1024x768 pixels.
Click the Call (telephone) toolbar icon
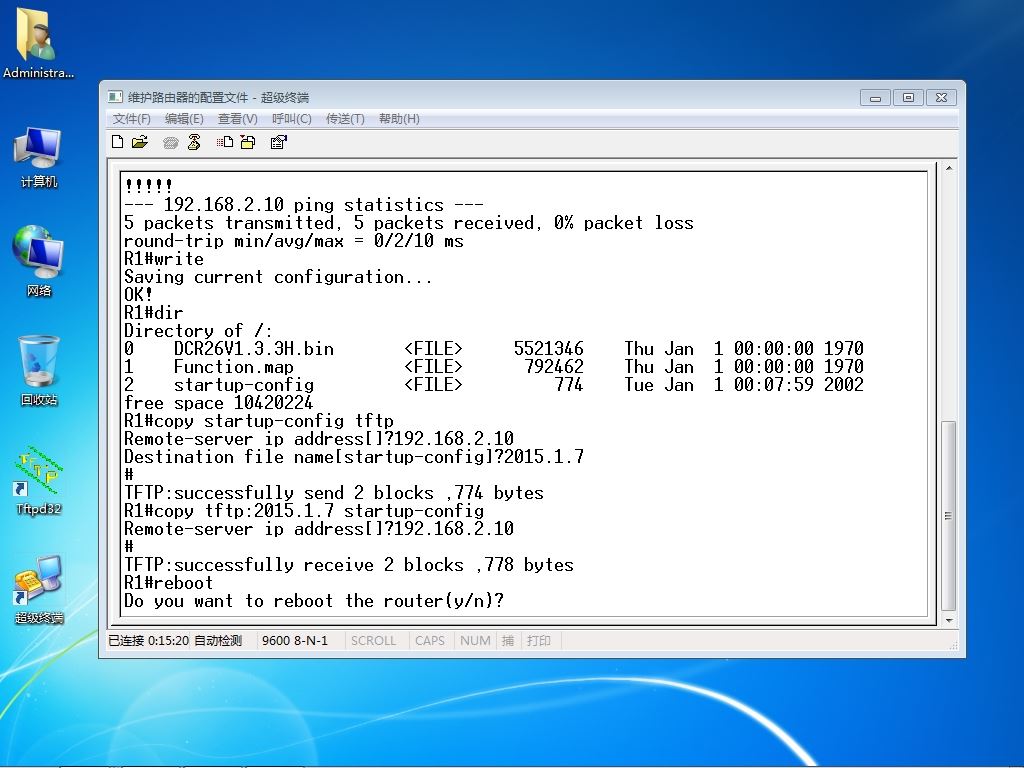(x=171, y=142)
